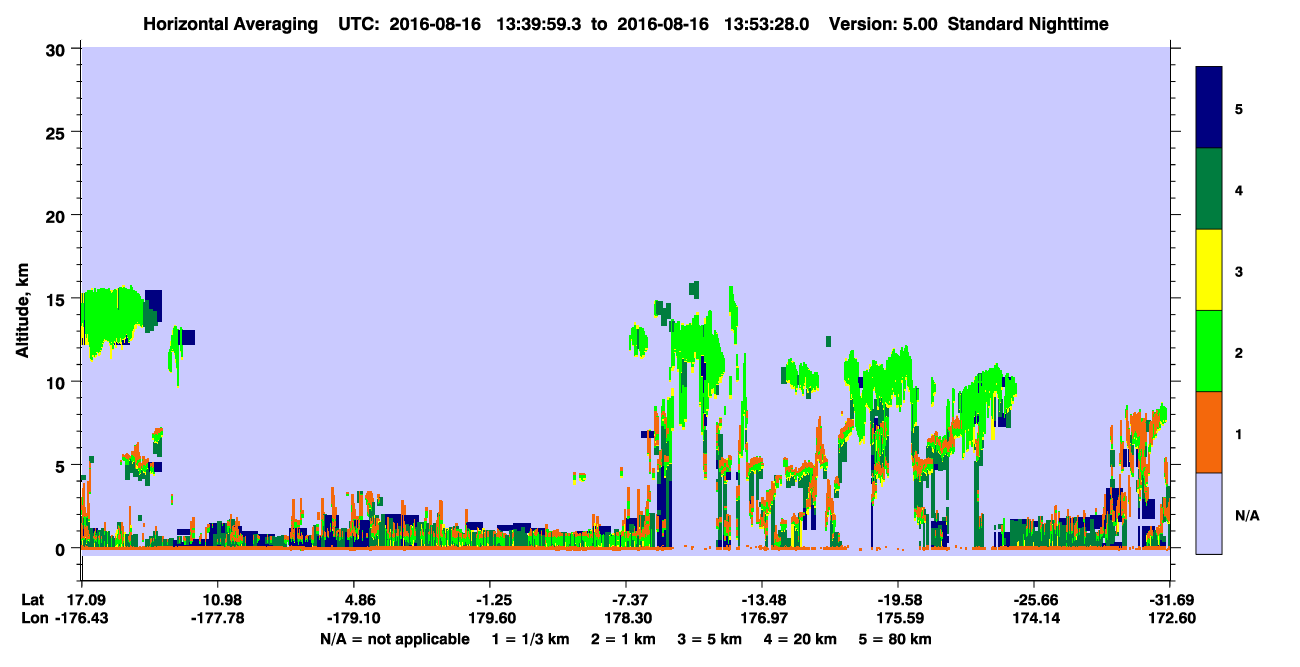Click the dark blue color bar segment labeled 5
The width and height of the screenshot is (1300, 667).
click(x=1209, y=107)
